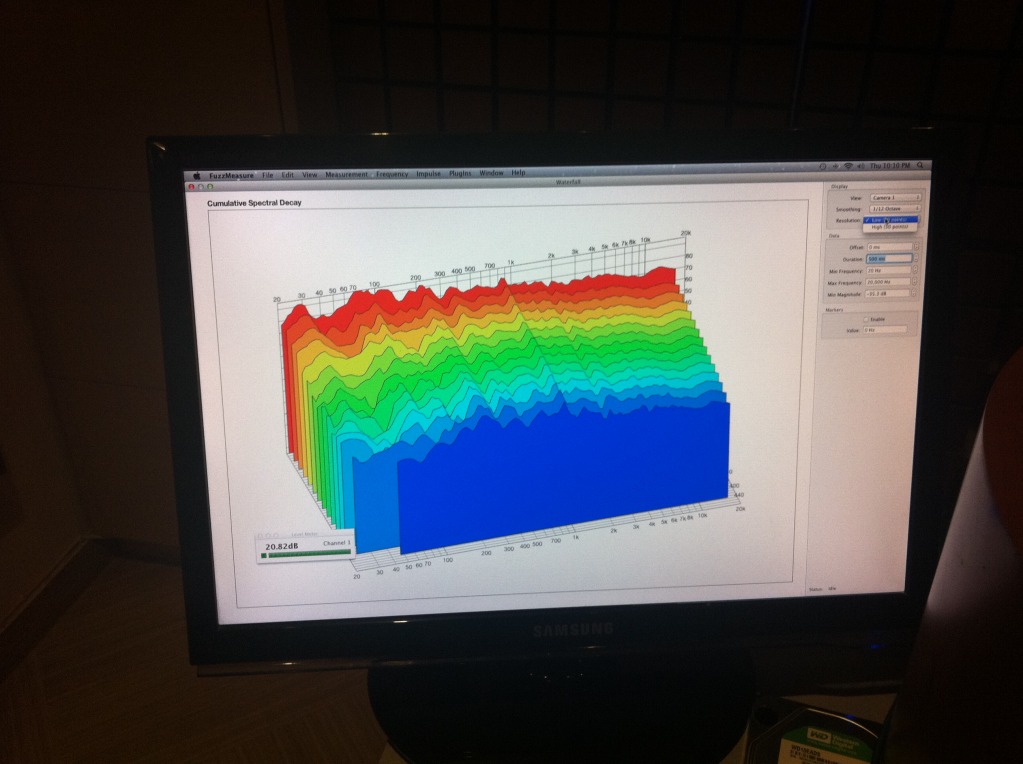Click the Duration input field

887,258
